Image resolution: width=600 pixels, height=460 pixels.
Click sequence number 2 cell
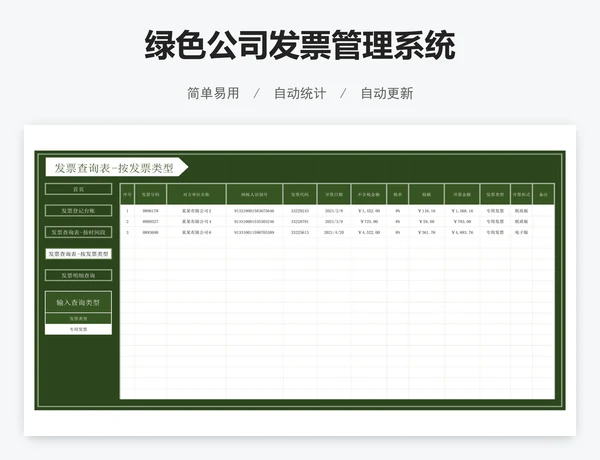127,222
